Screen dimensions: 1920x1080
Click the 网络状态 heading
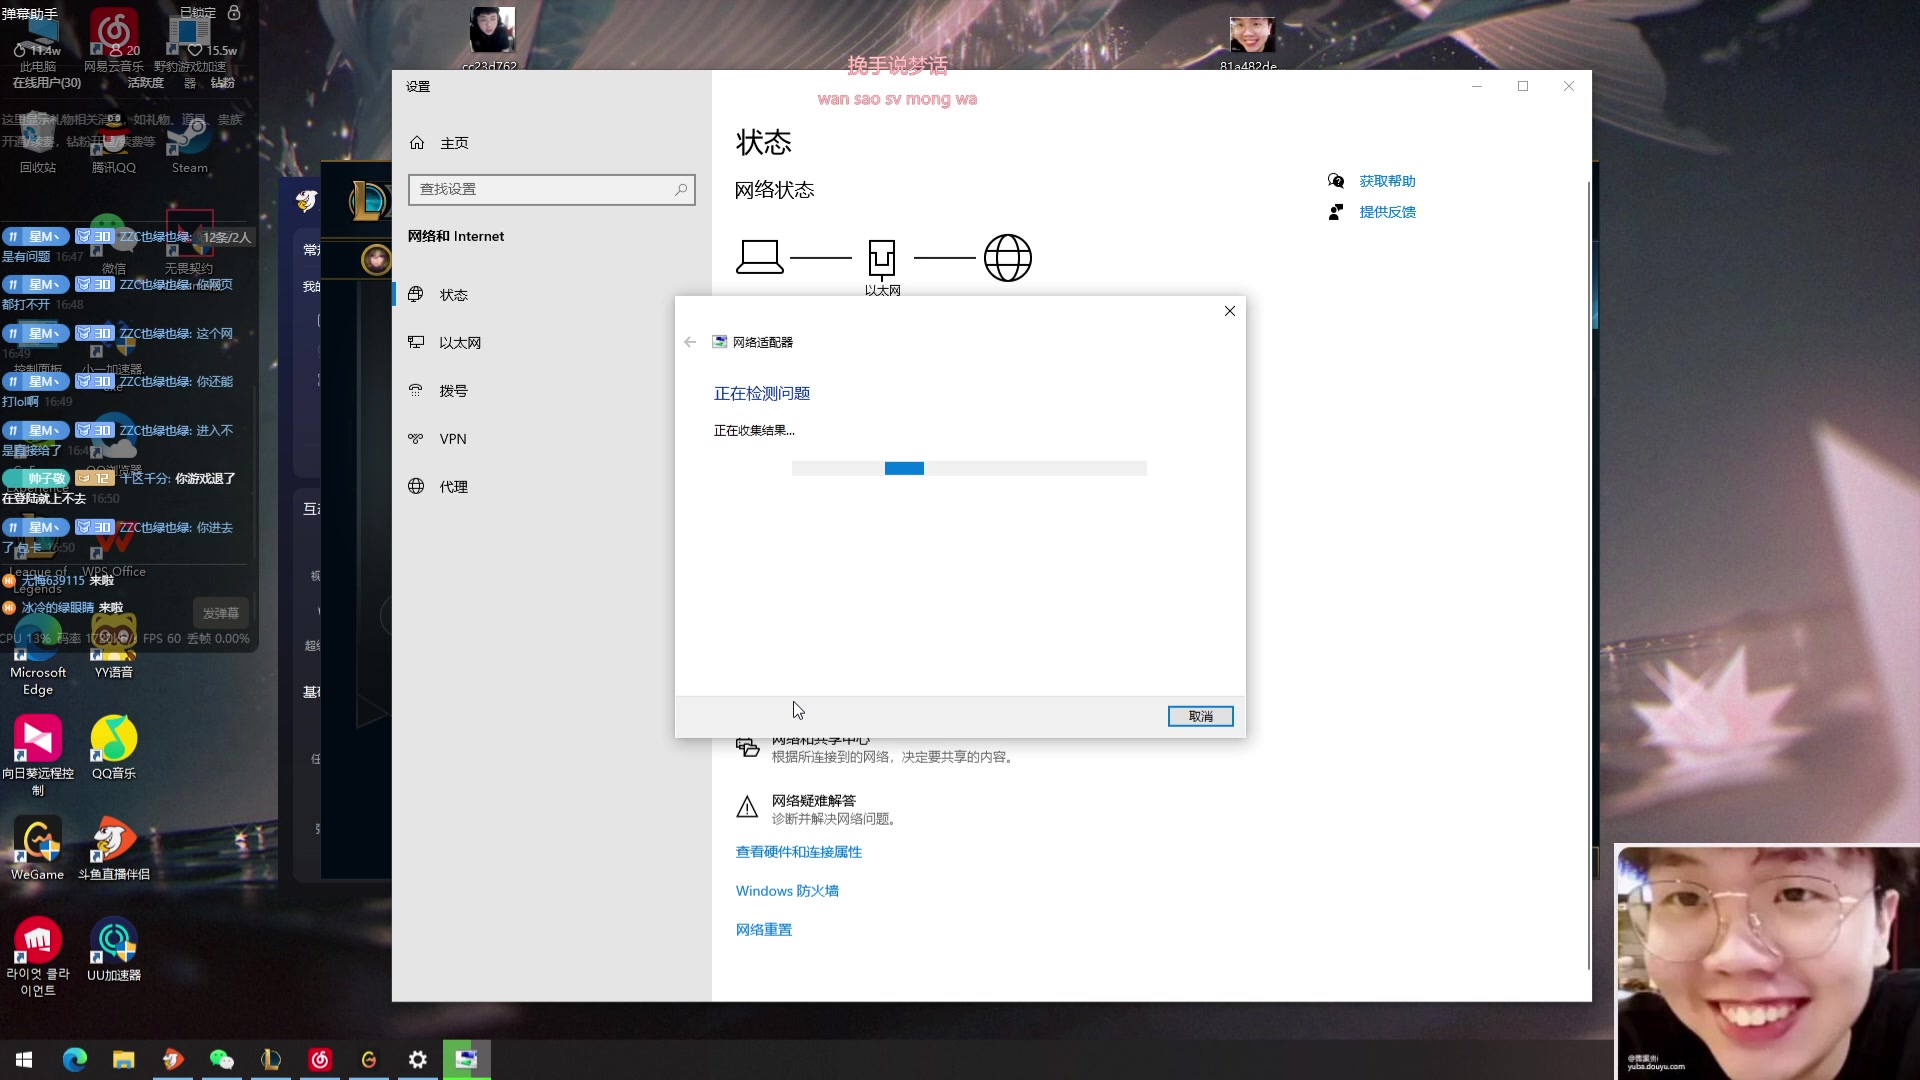[774, 190]
